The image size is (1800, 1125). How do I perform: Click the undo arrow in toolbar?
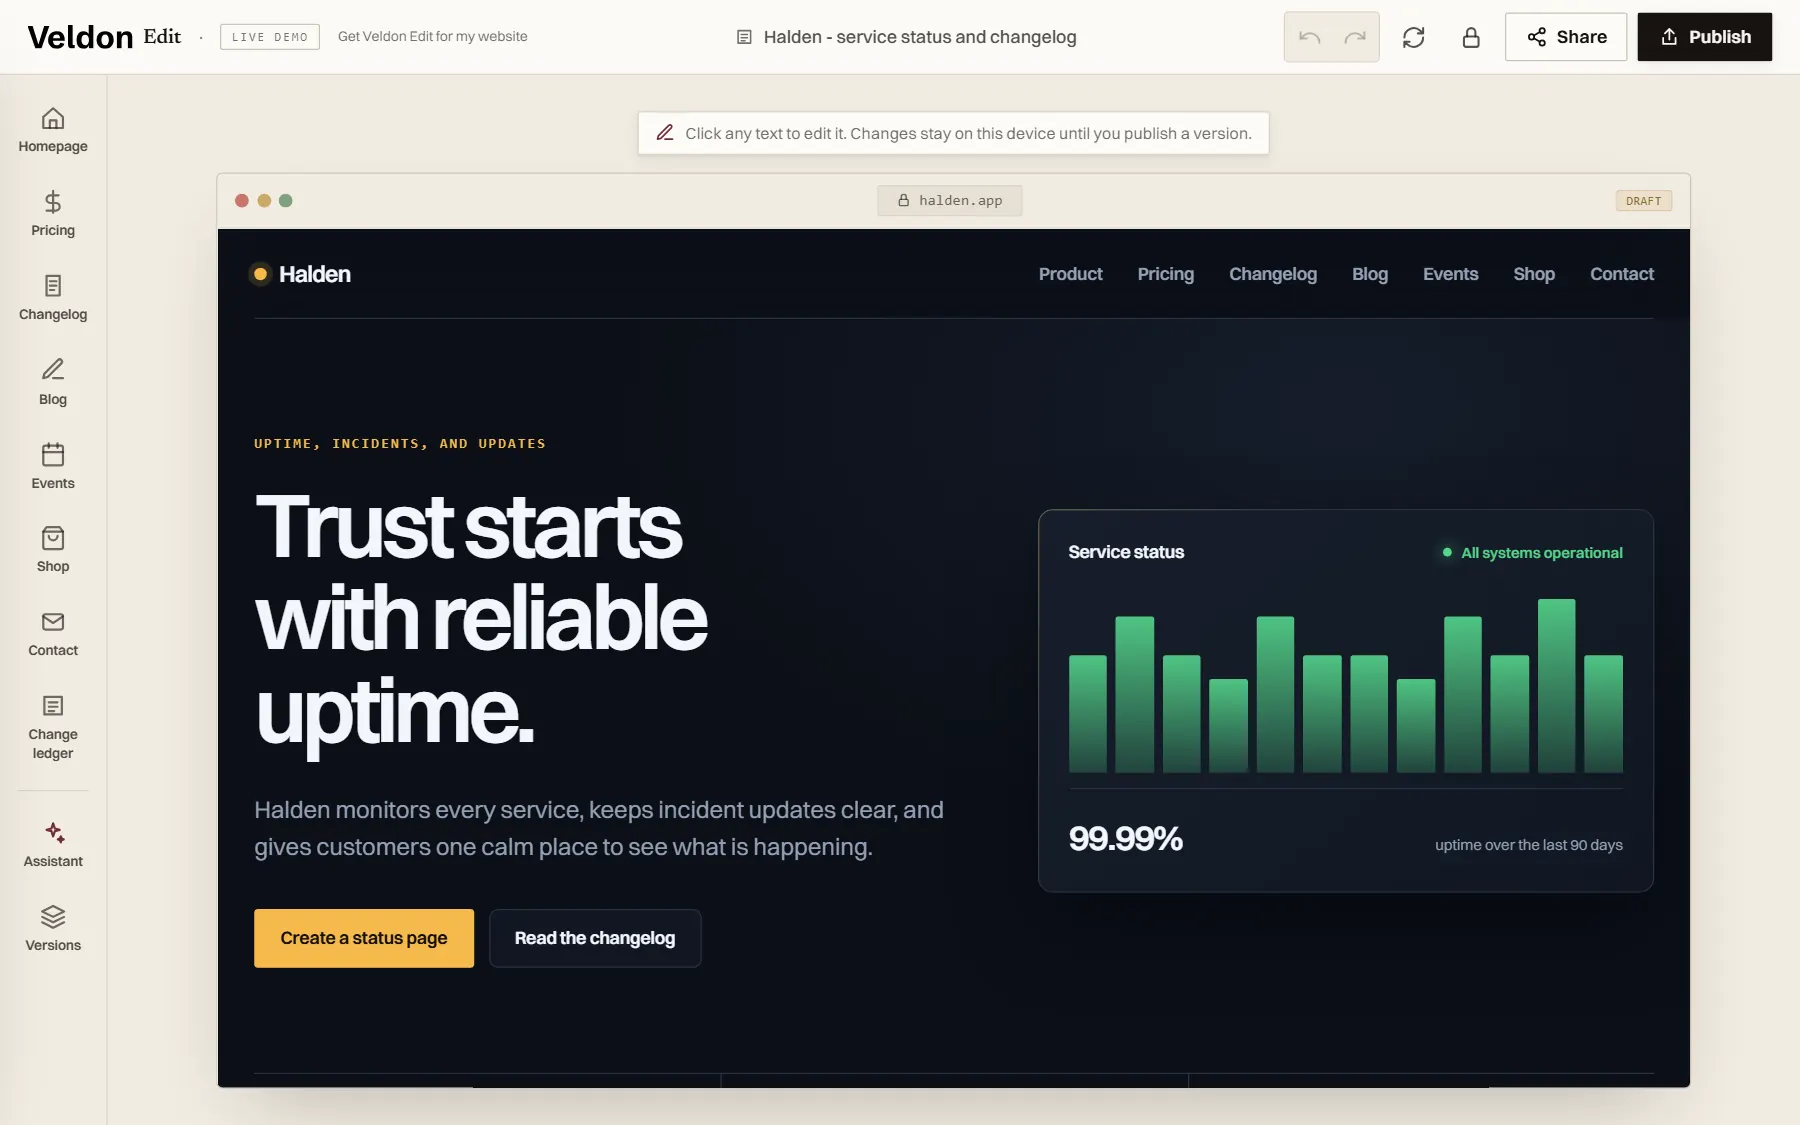click(1309, 37)
